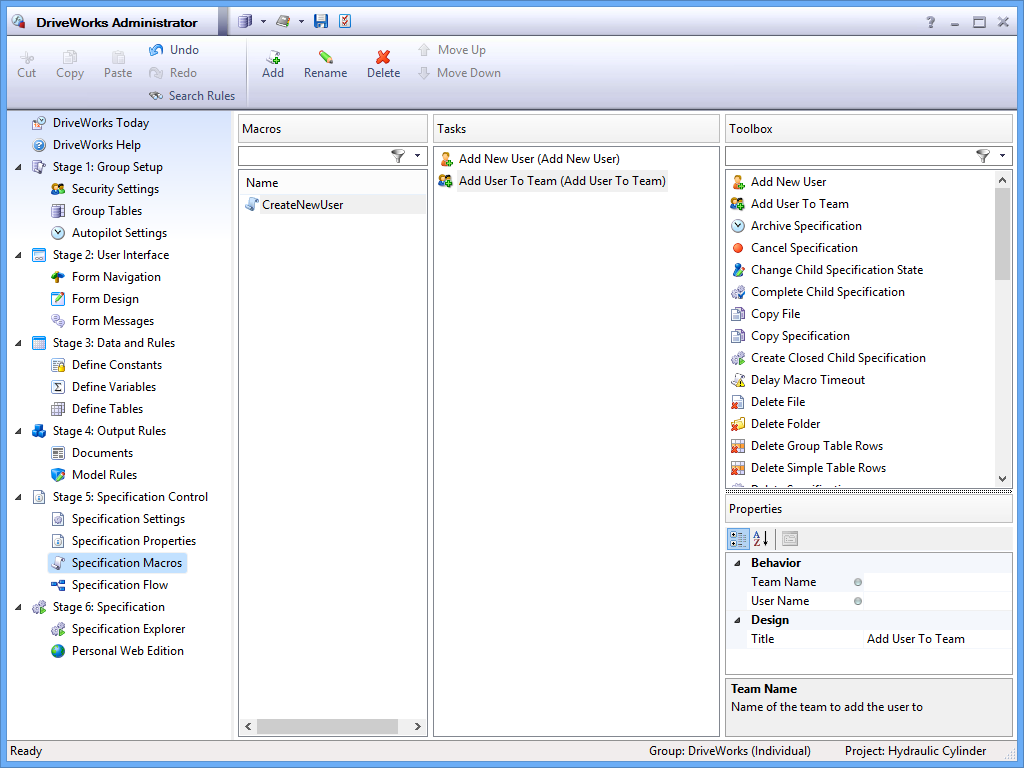The image size is (1024, 768).
Task: Click the Add macro toolbar button
Action: [272, 63]
